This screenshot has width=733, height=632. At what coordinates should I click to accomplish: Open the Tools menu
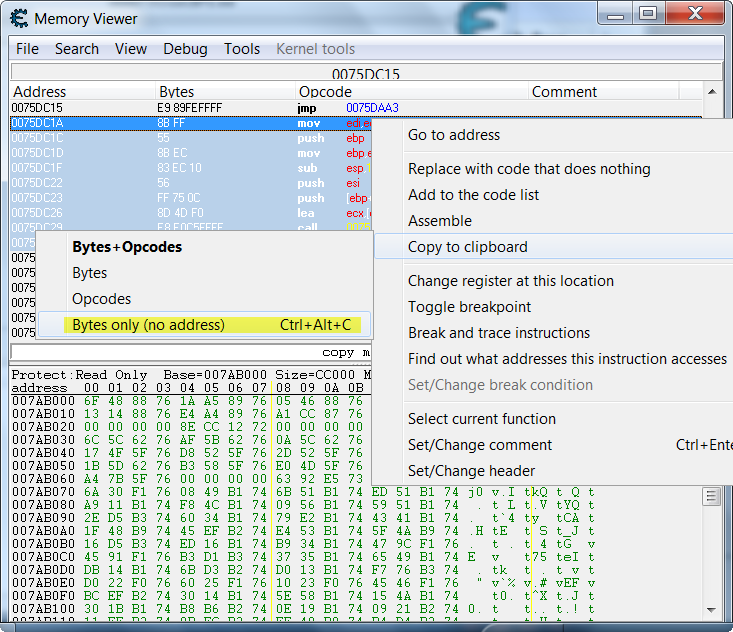coord(241,49)
